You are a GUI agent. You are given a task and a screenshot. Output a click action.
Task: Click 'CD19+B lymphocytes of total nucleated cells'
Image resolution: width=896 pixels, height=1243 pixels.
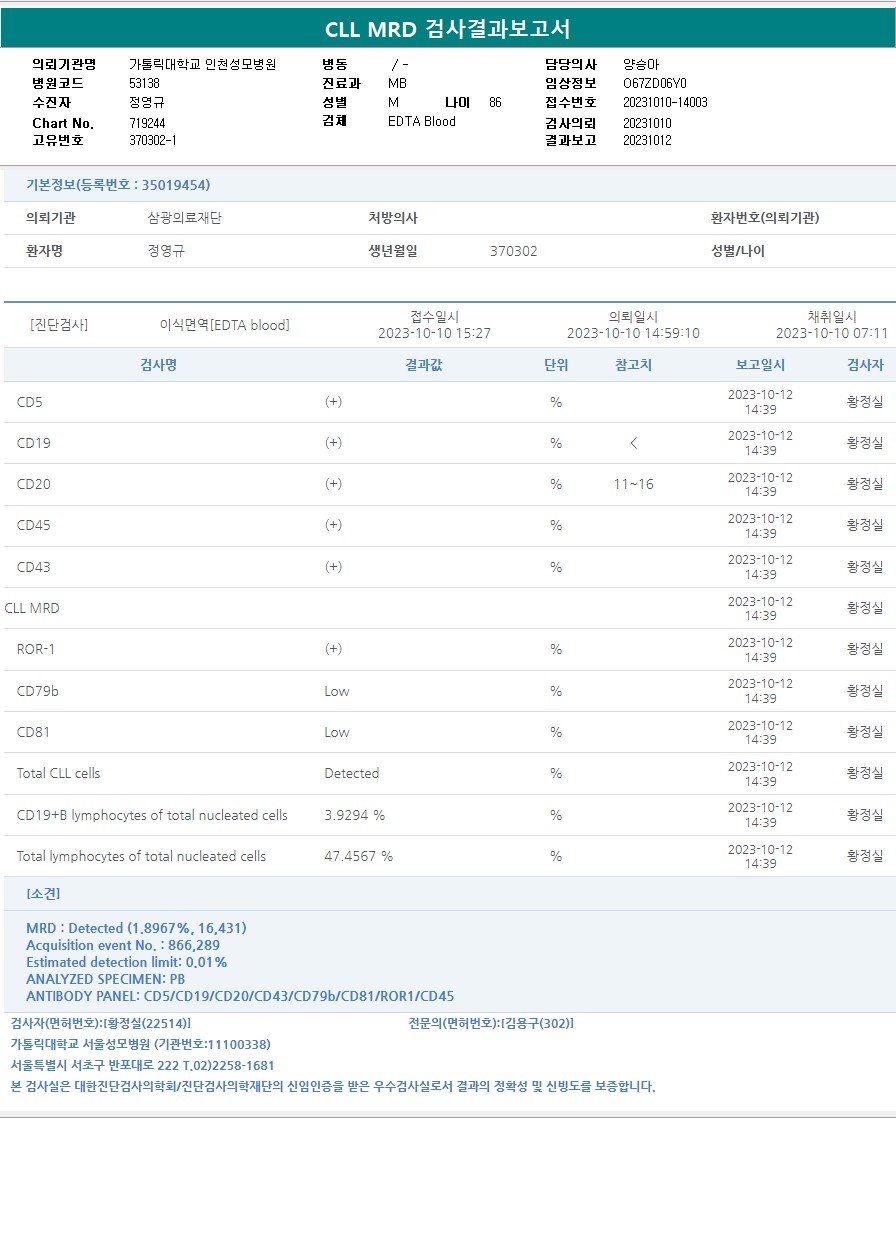(152, 815)
